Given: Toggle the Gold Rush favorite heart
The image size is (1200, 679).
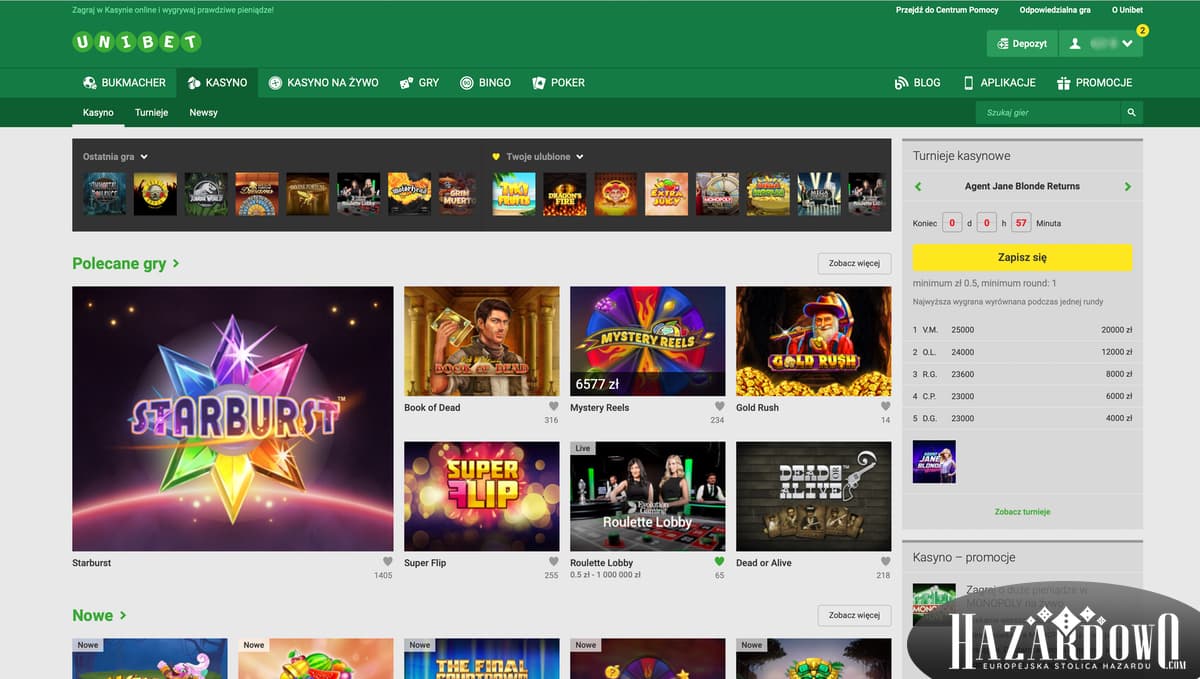Looking at the screenshot, I should (x=885, y=407).
